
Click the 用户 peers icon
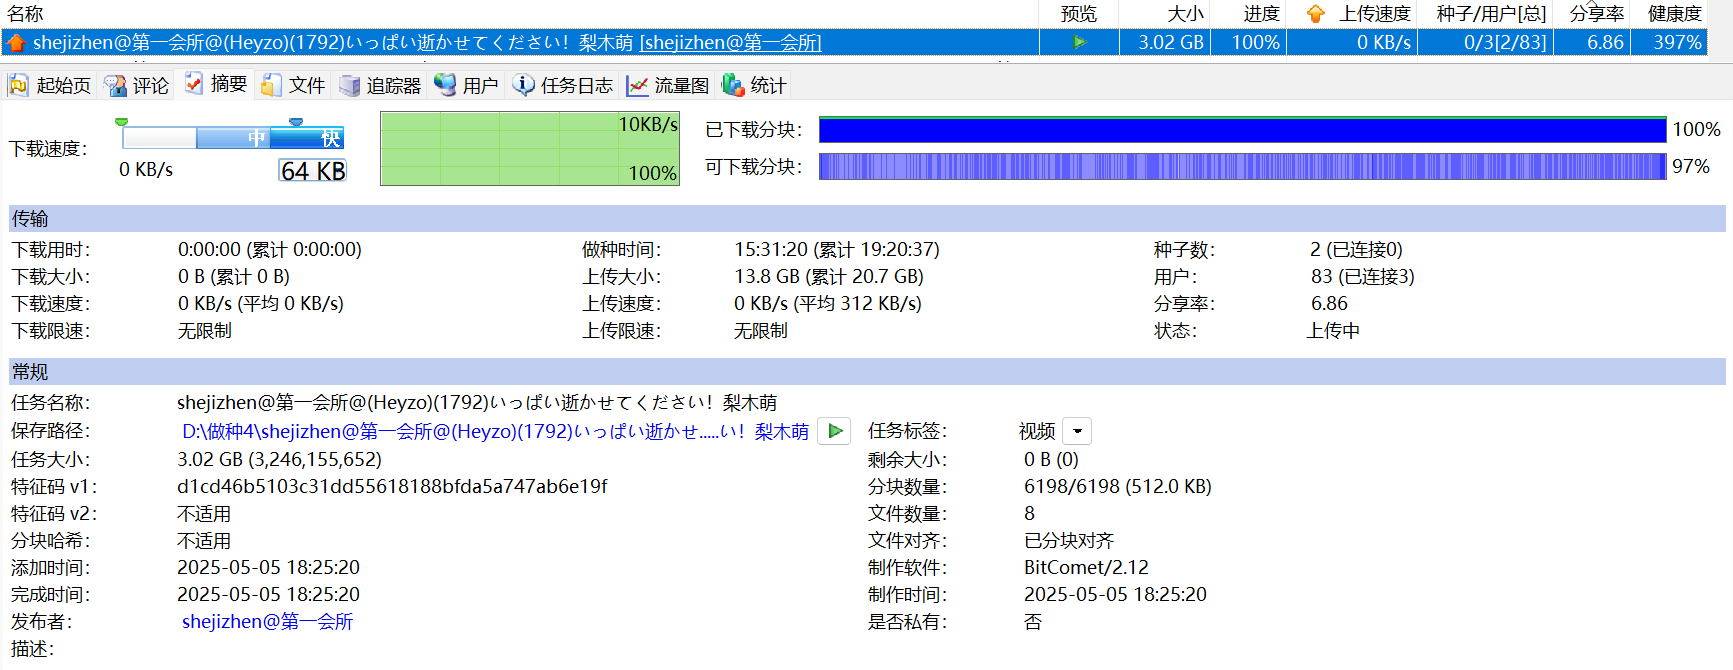pos(445,85)
